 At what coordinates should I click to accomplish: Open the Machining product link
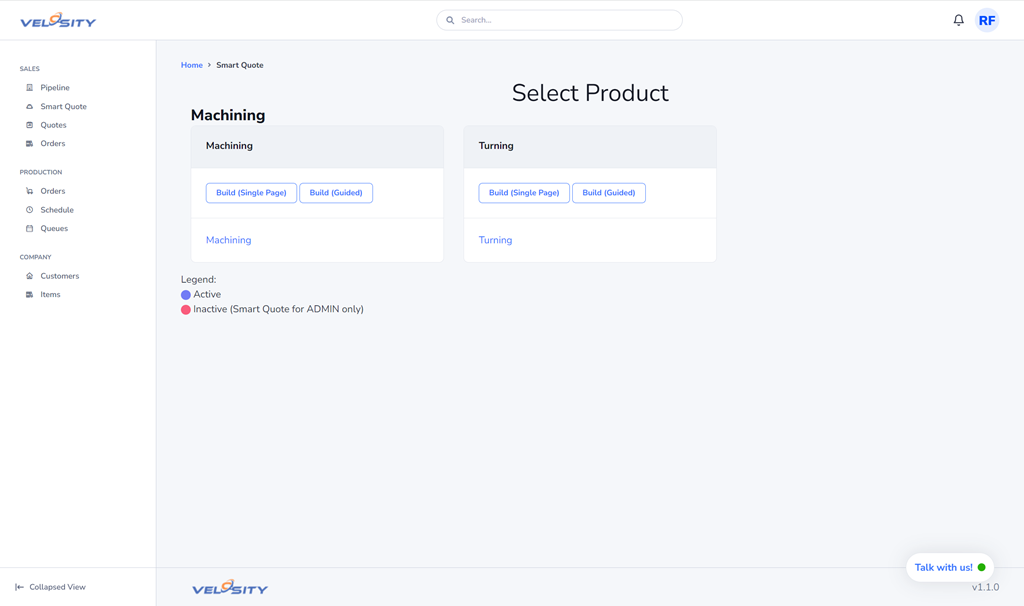[x=228, y=240]
